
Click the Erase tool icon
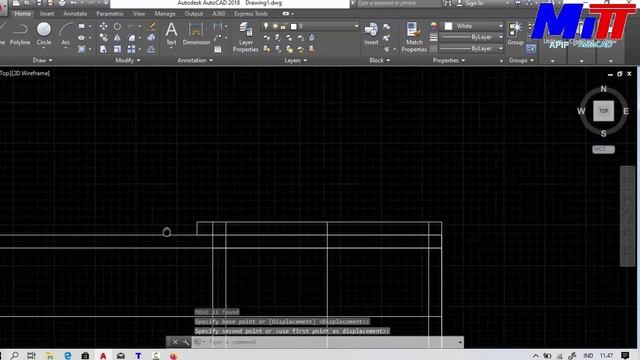pos(151,26)
